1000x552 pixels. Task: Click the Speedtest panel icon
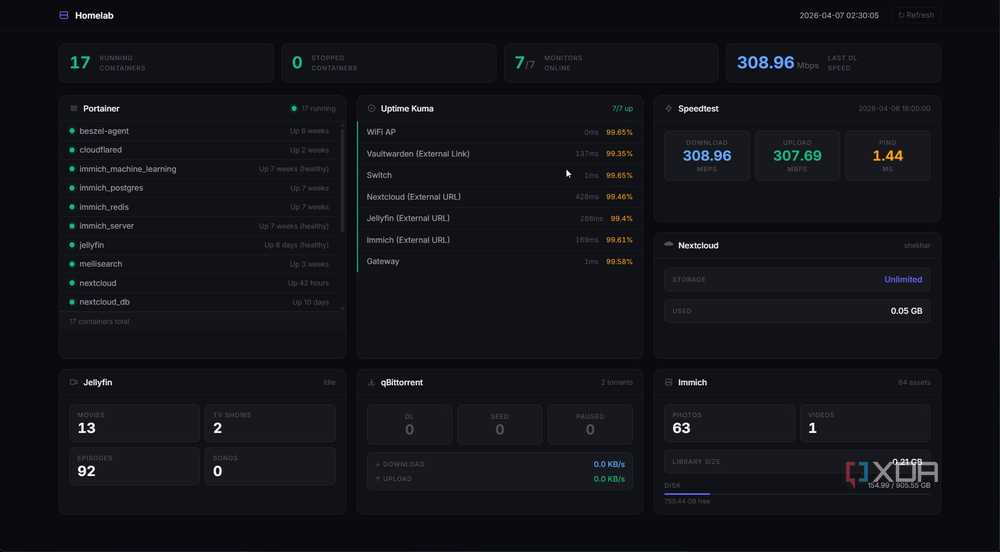(668, 108)
